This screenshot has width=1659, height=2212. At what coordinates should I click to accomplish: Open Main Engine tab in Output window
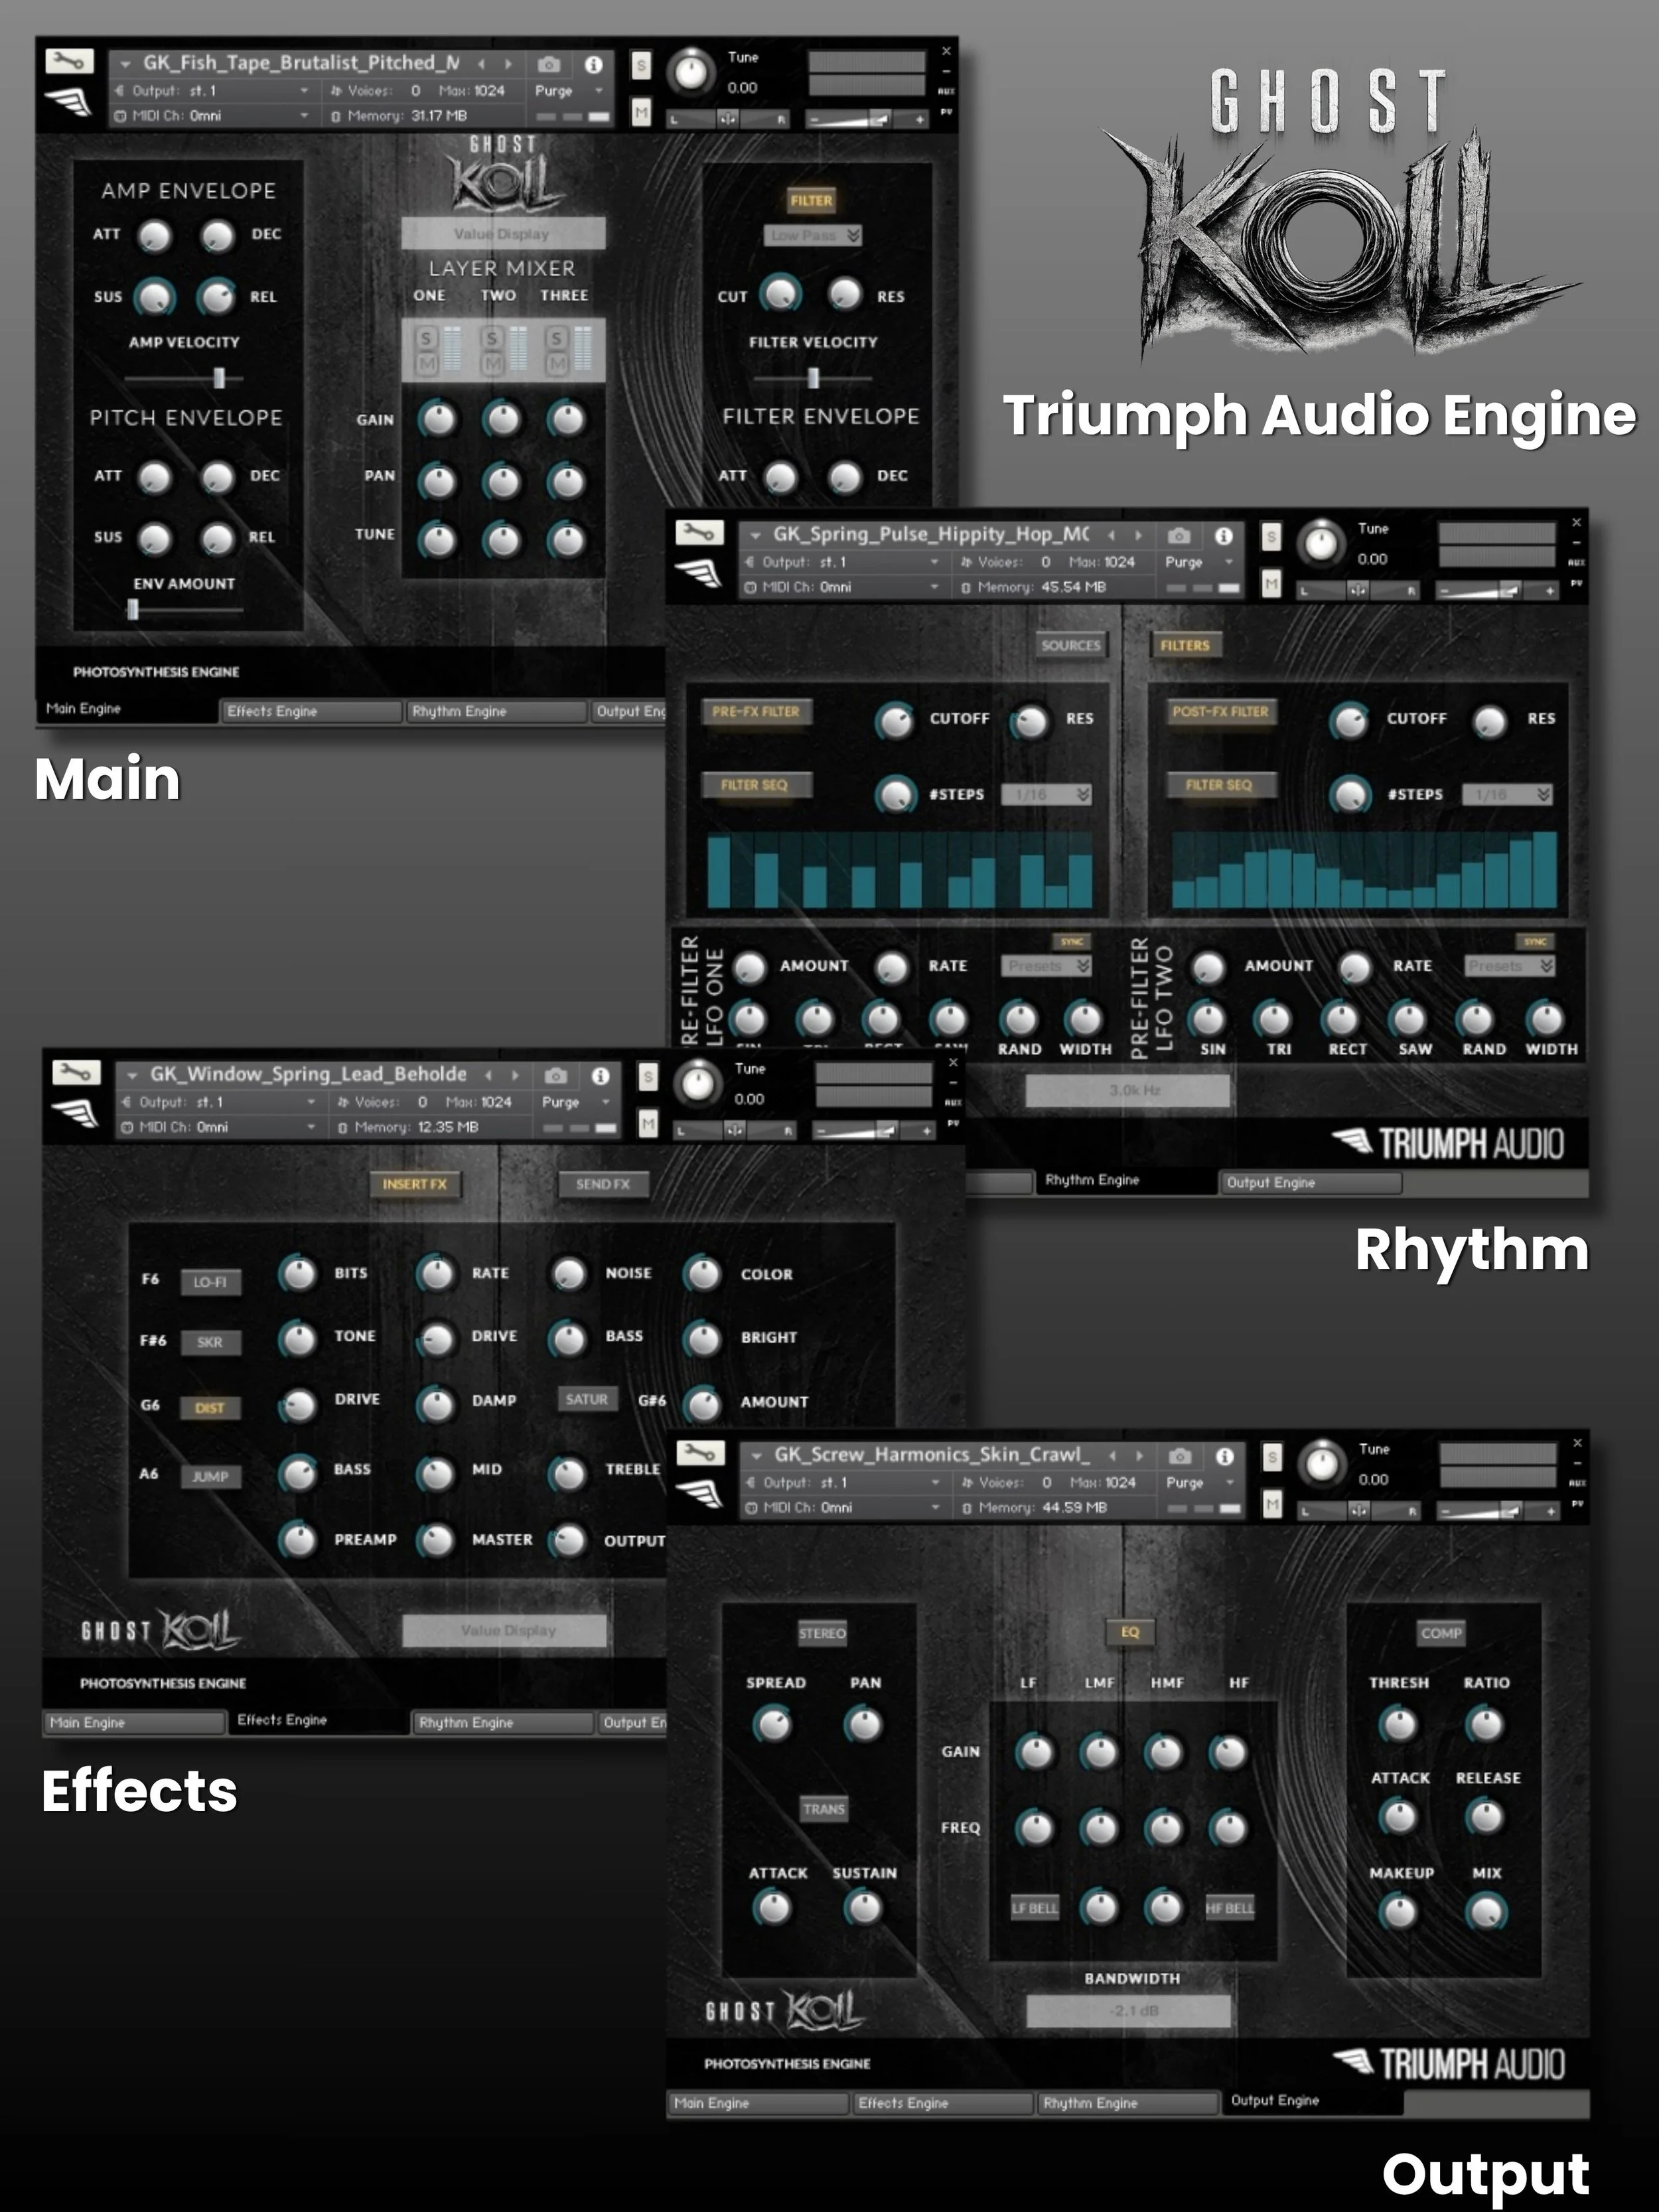(759, 2103)
